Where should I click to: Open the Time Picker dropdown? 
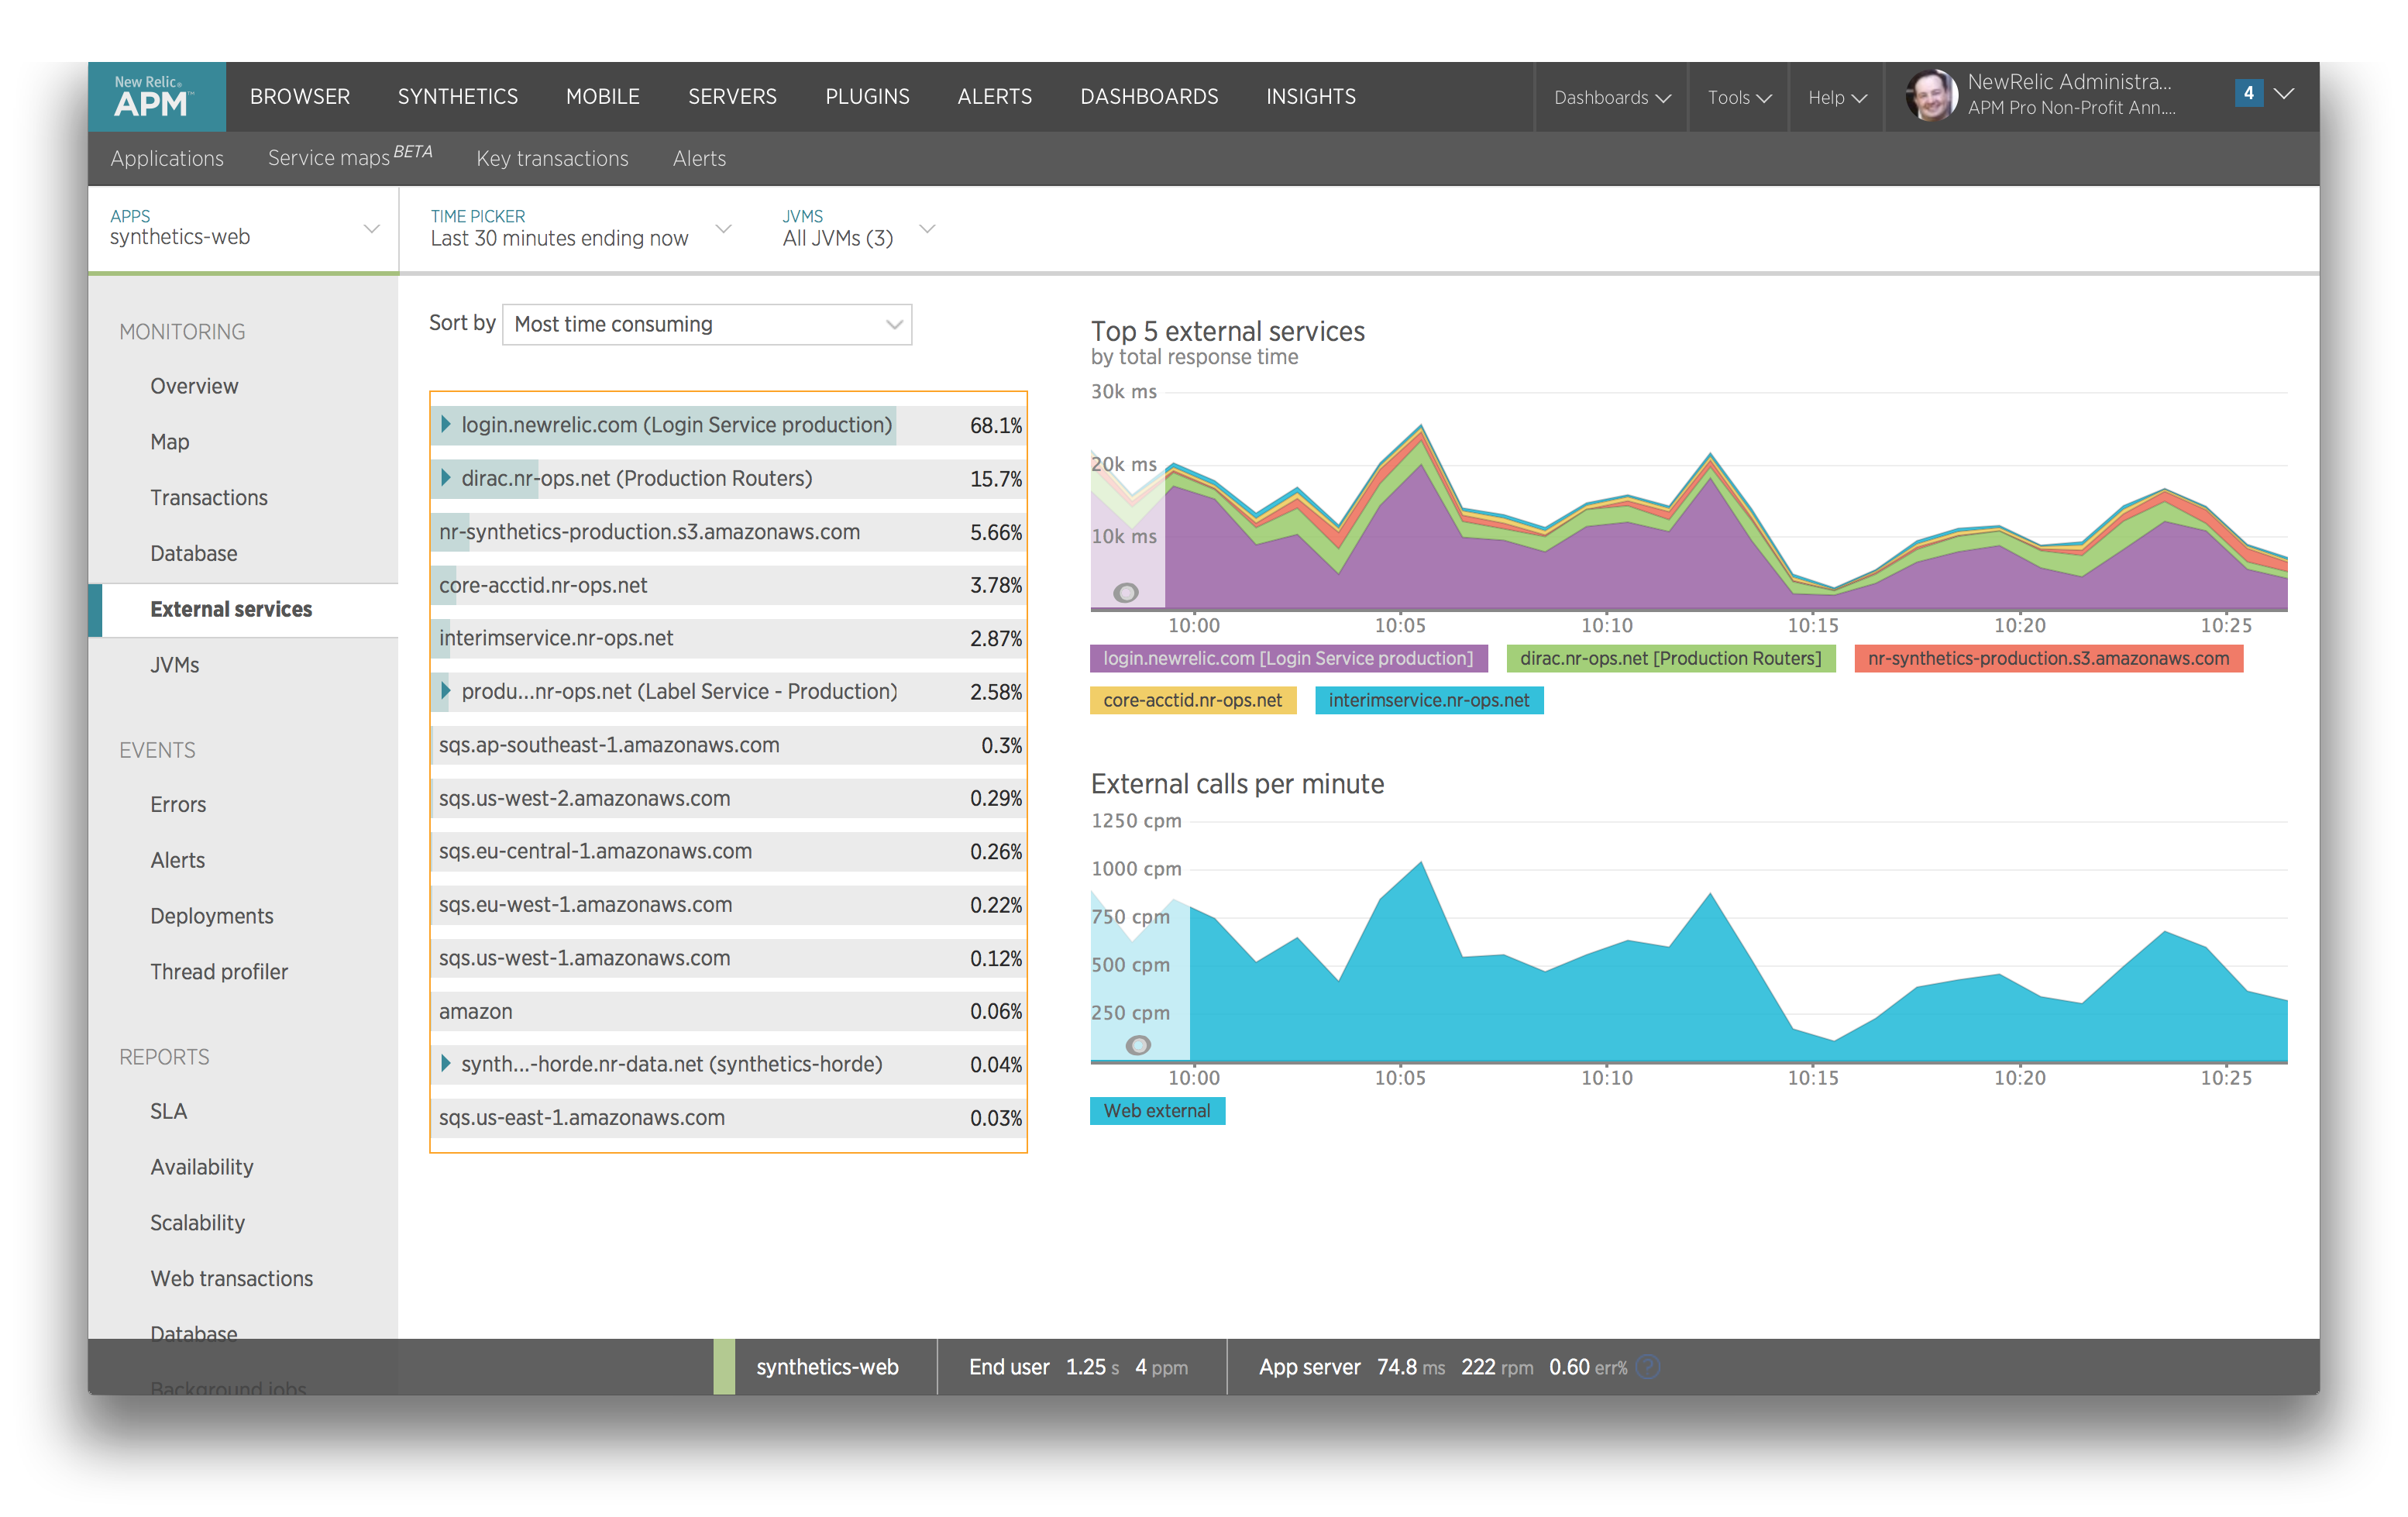580,229
